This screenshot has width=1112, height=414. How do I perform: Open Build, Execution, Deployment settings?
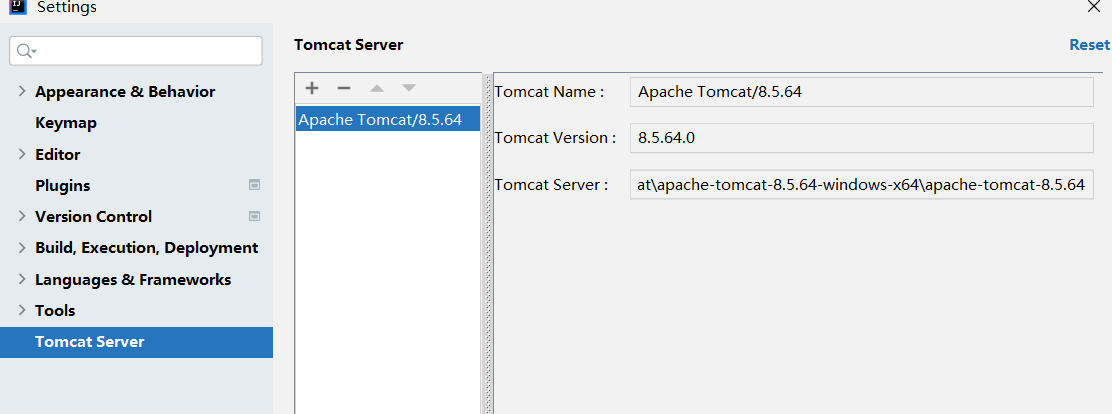[147, 248]
